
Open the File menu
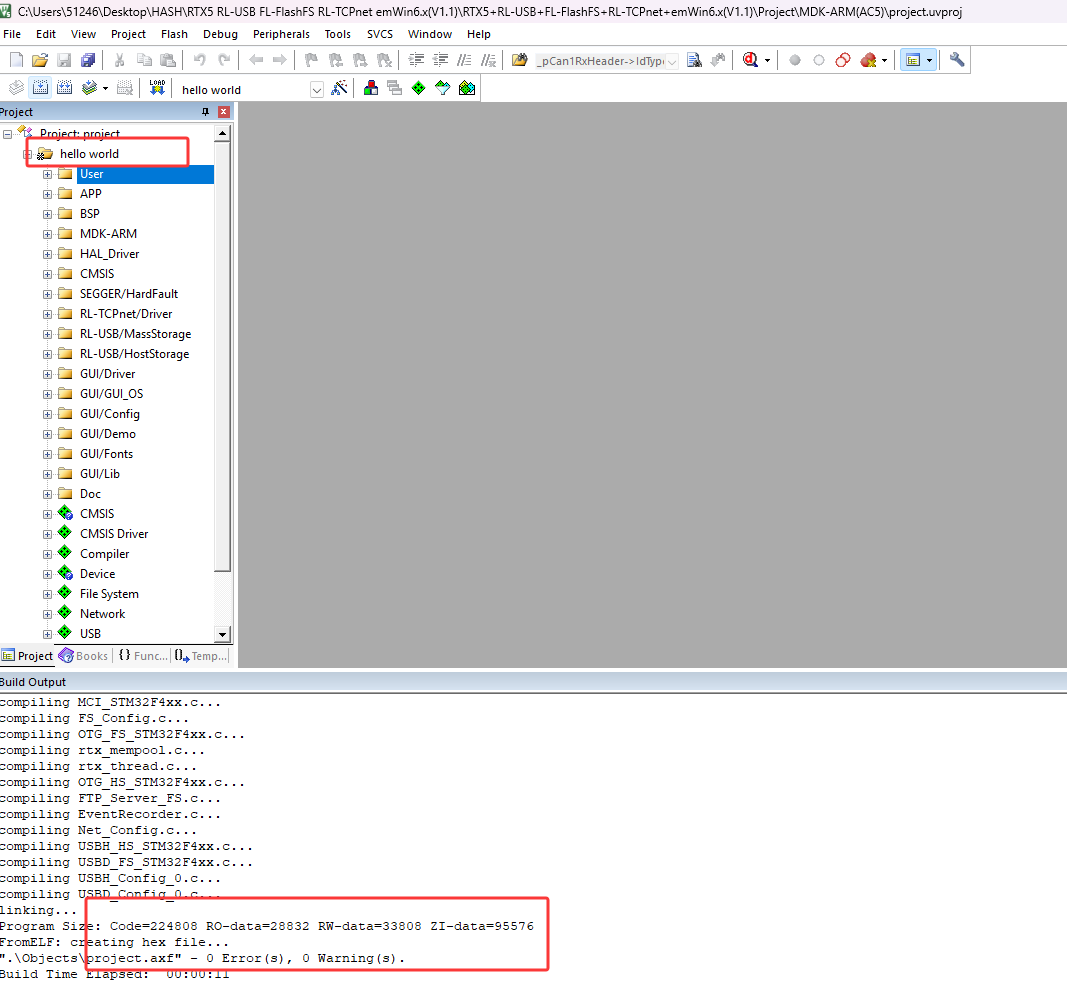point(12,34)
